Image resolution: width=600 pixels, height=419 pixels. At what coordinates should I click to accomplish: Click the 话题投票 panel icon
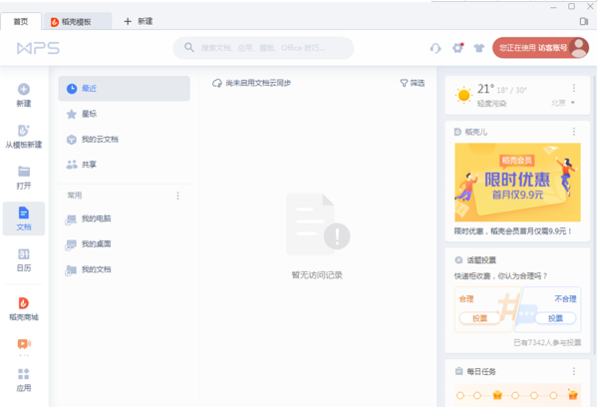pyautogui.click(x=458, y=260)
